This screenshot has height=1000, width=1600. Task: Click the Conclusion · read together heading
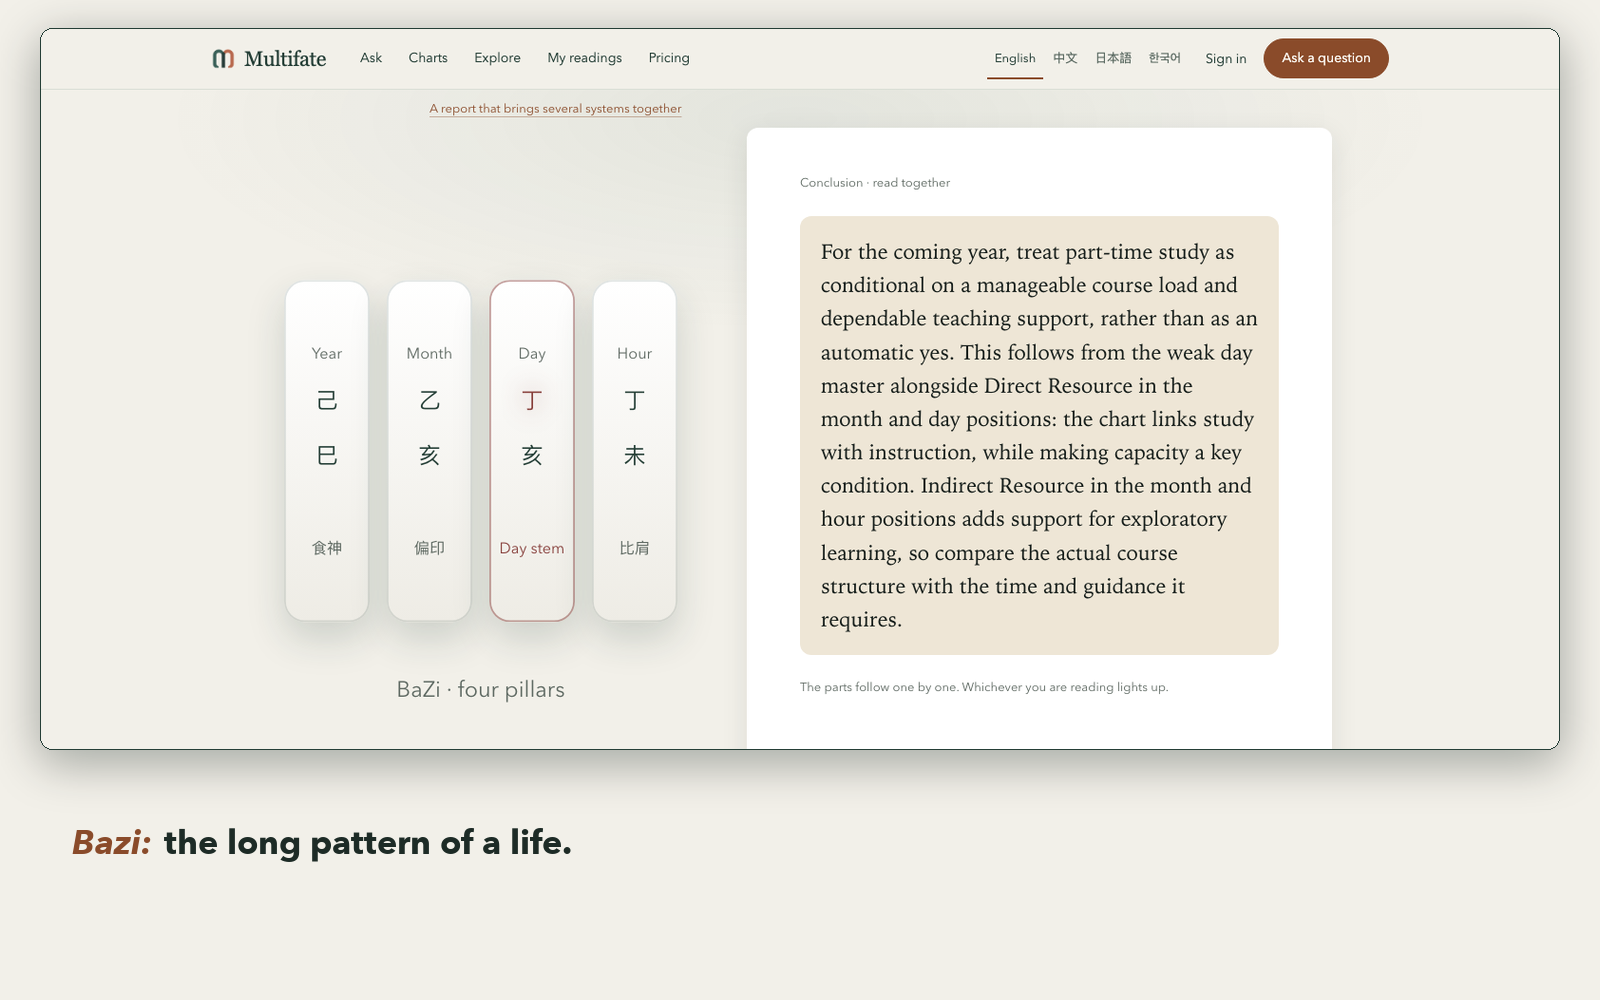click(x=875, y=183)
